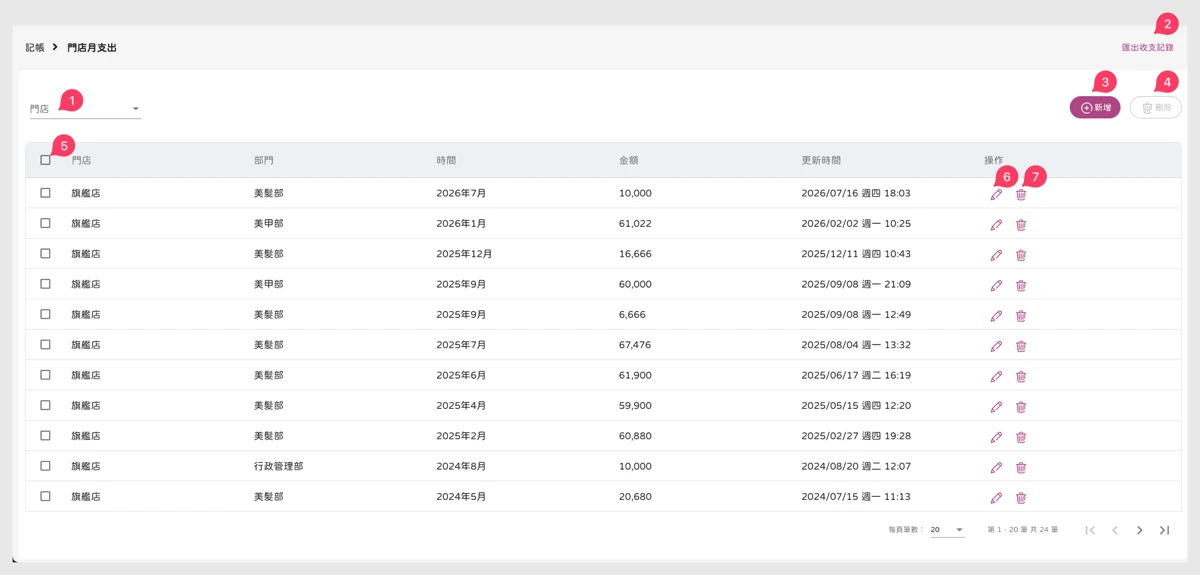The width and height of the screenshot is (1200, 575).
Task: Check the 2026年7月 row checkbox
Action: pos(45,193)
